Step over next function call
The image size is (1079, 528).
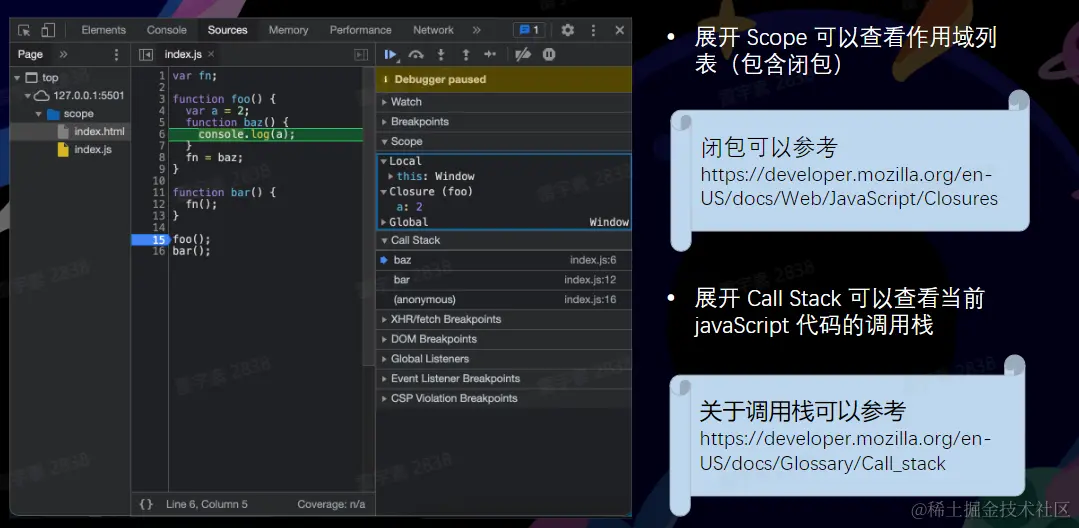416,54
